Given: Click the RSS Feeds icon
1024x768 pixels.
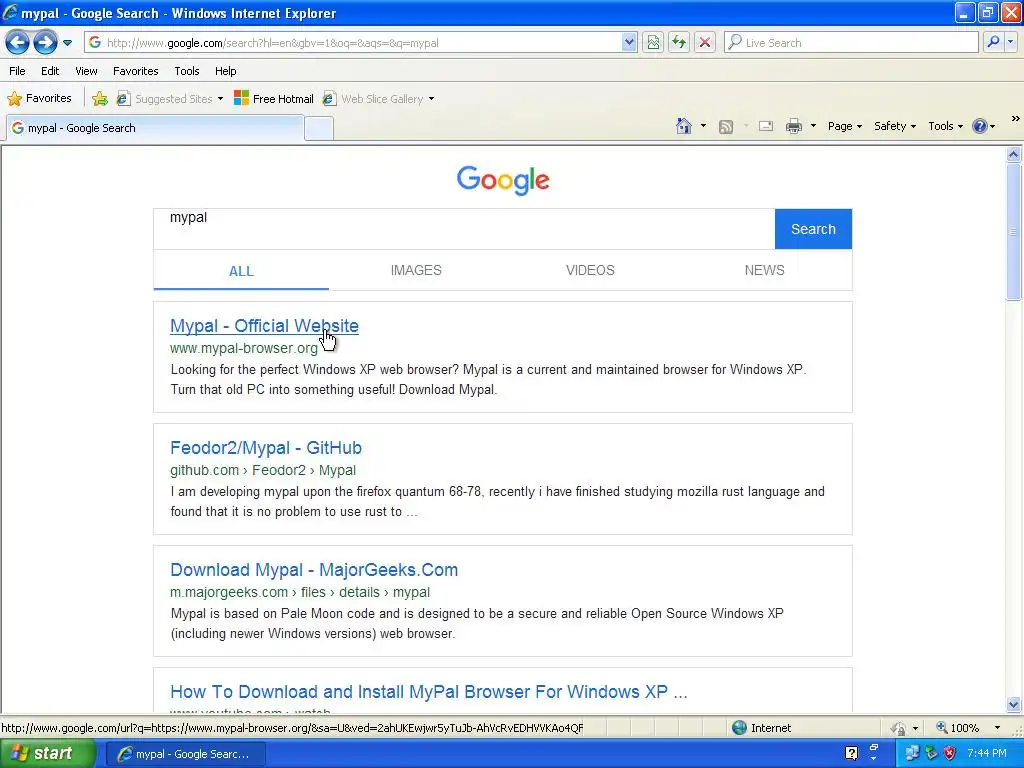Looking at the screenshot, I should click(726, 127).
